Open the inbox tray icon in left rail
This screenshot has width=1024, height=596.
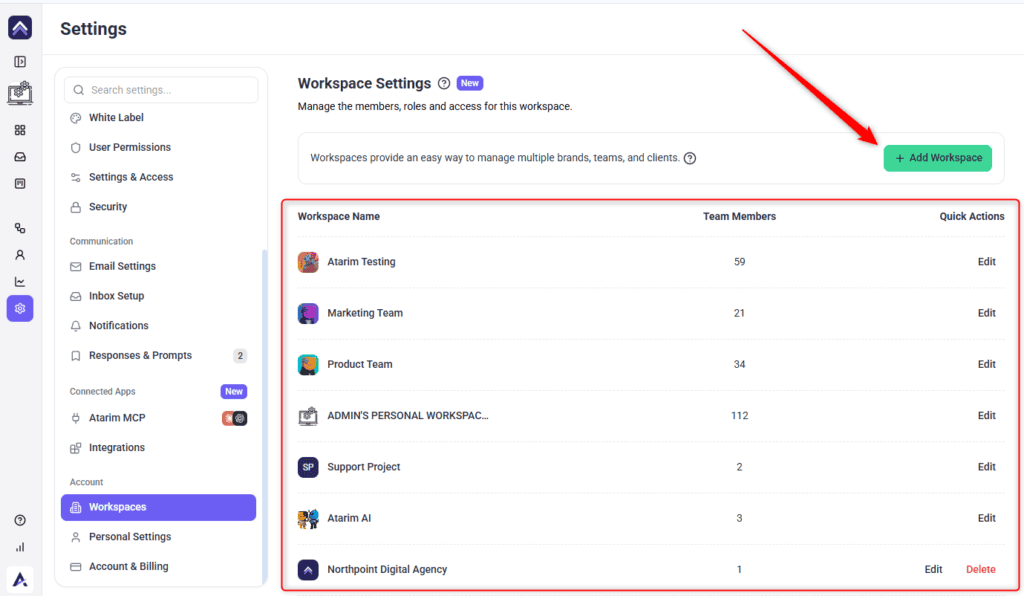click(x=20, y=157)
